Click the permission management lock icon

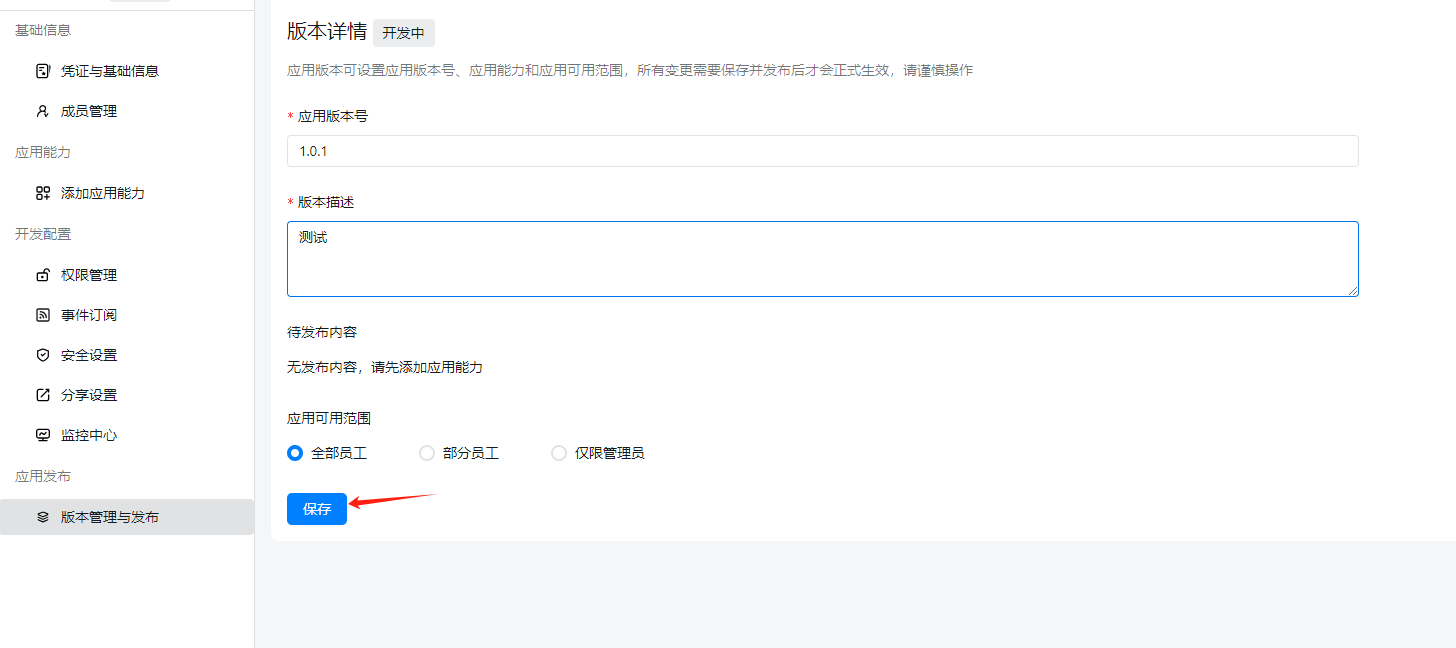[43, 275]
